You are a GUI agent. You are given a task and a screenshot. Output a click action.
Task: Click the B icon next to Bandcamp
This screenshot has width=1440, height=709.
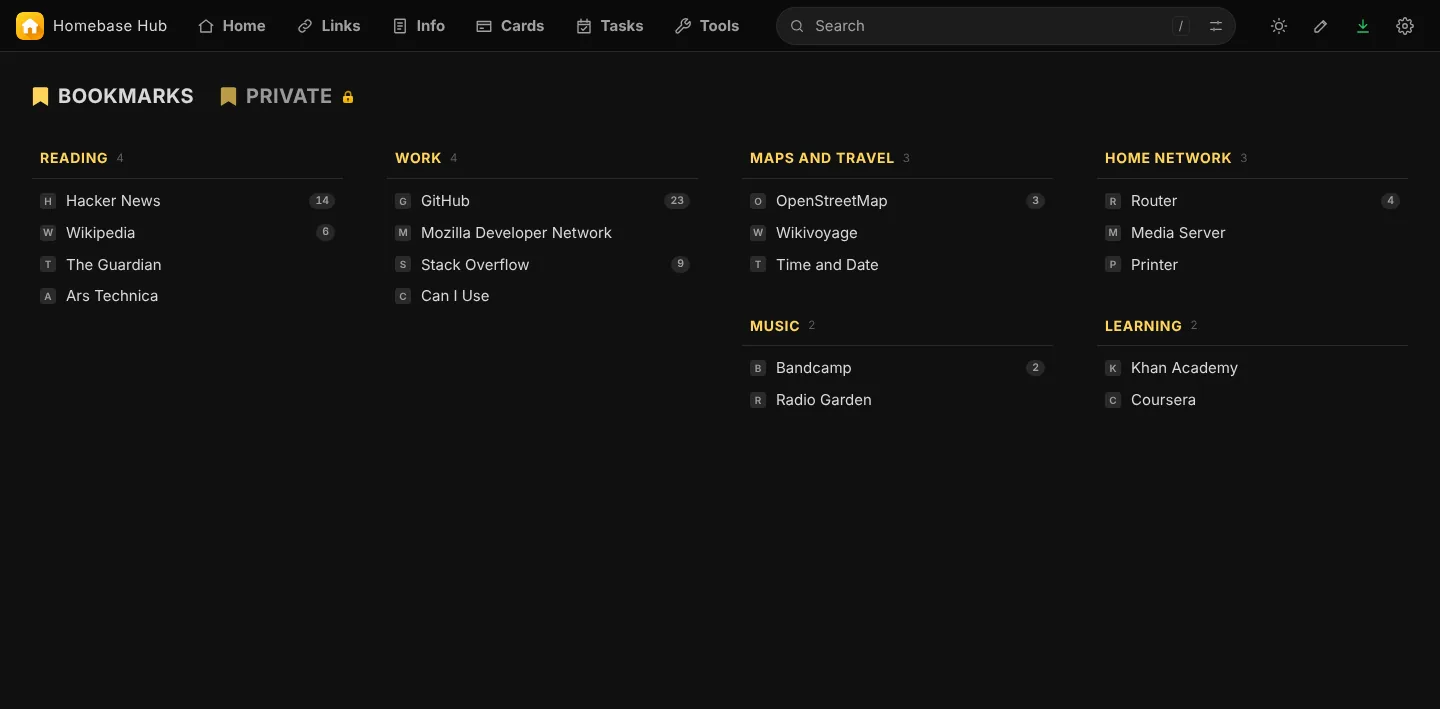758,368
